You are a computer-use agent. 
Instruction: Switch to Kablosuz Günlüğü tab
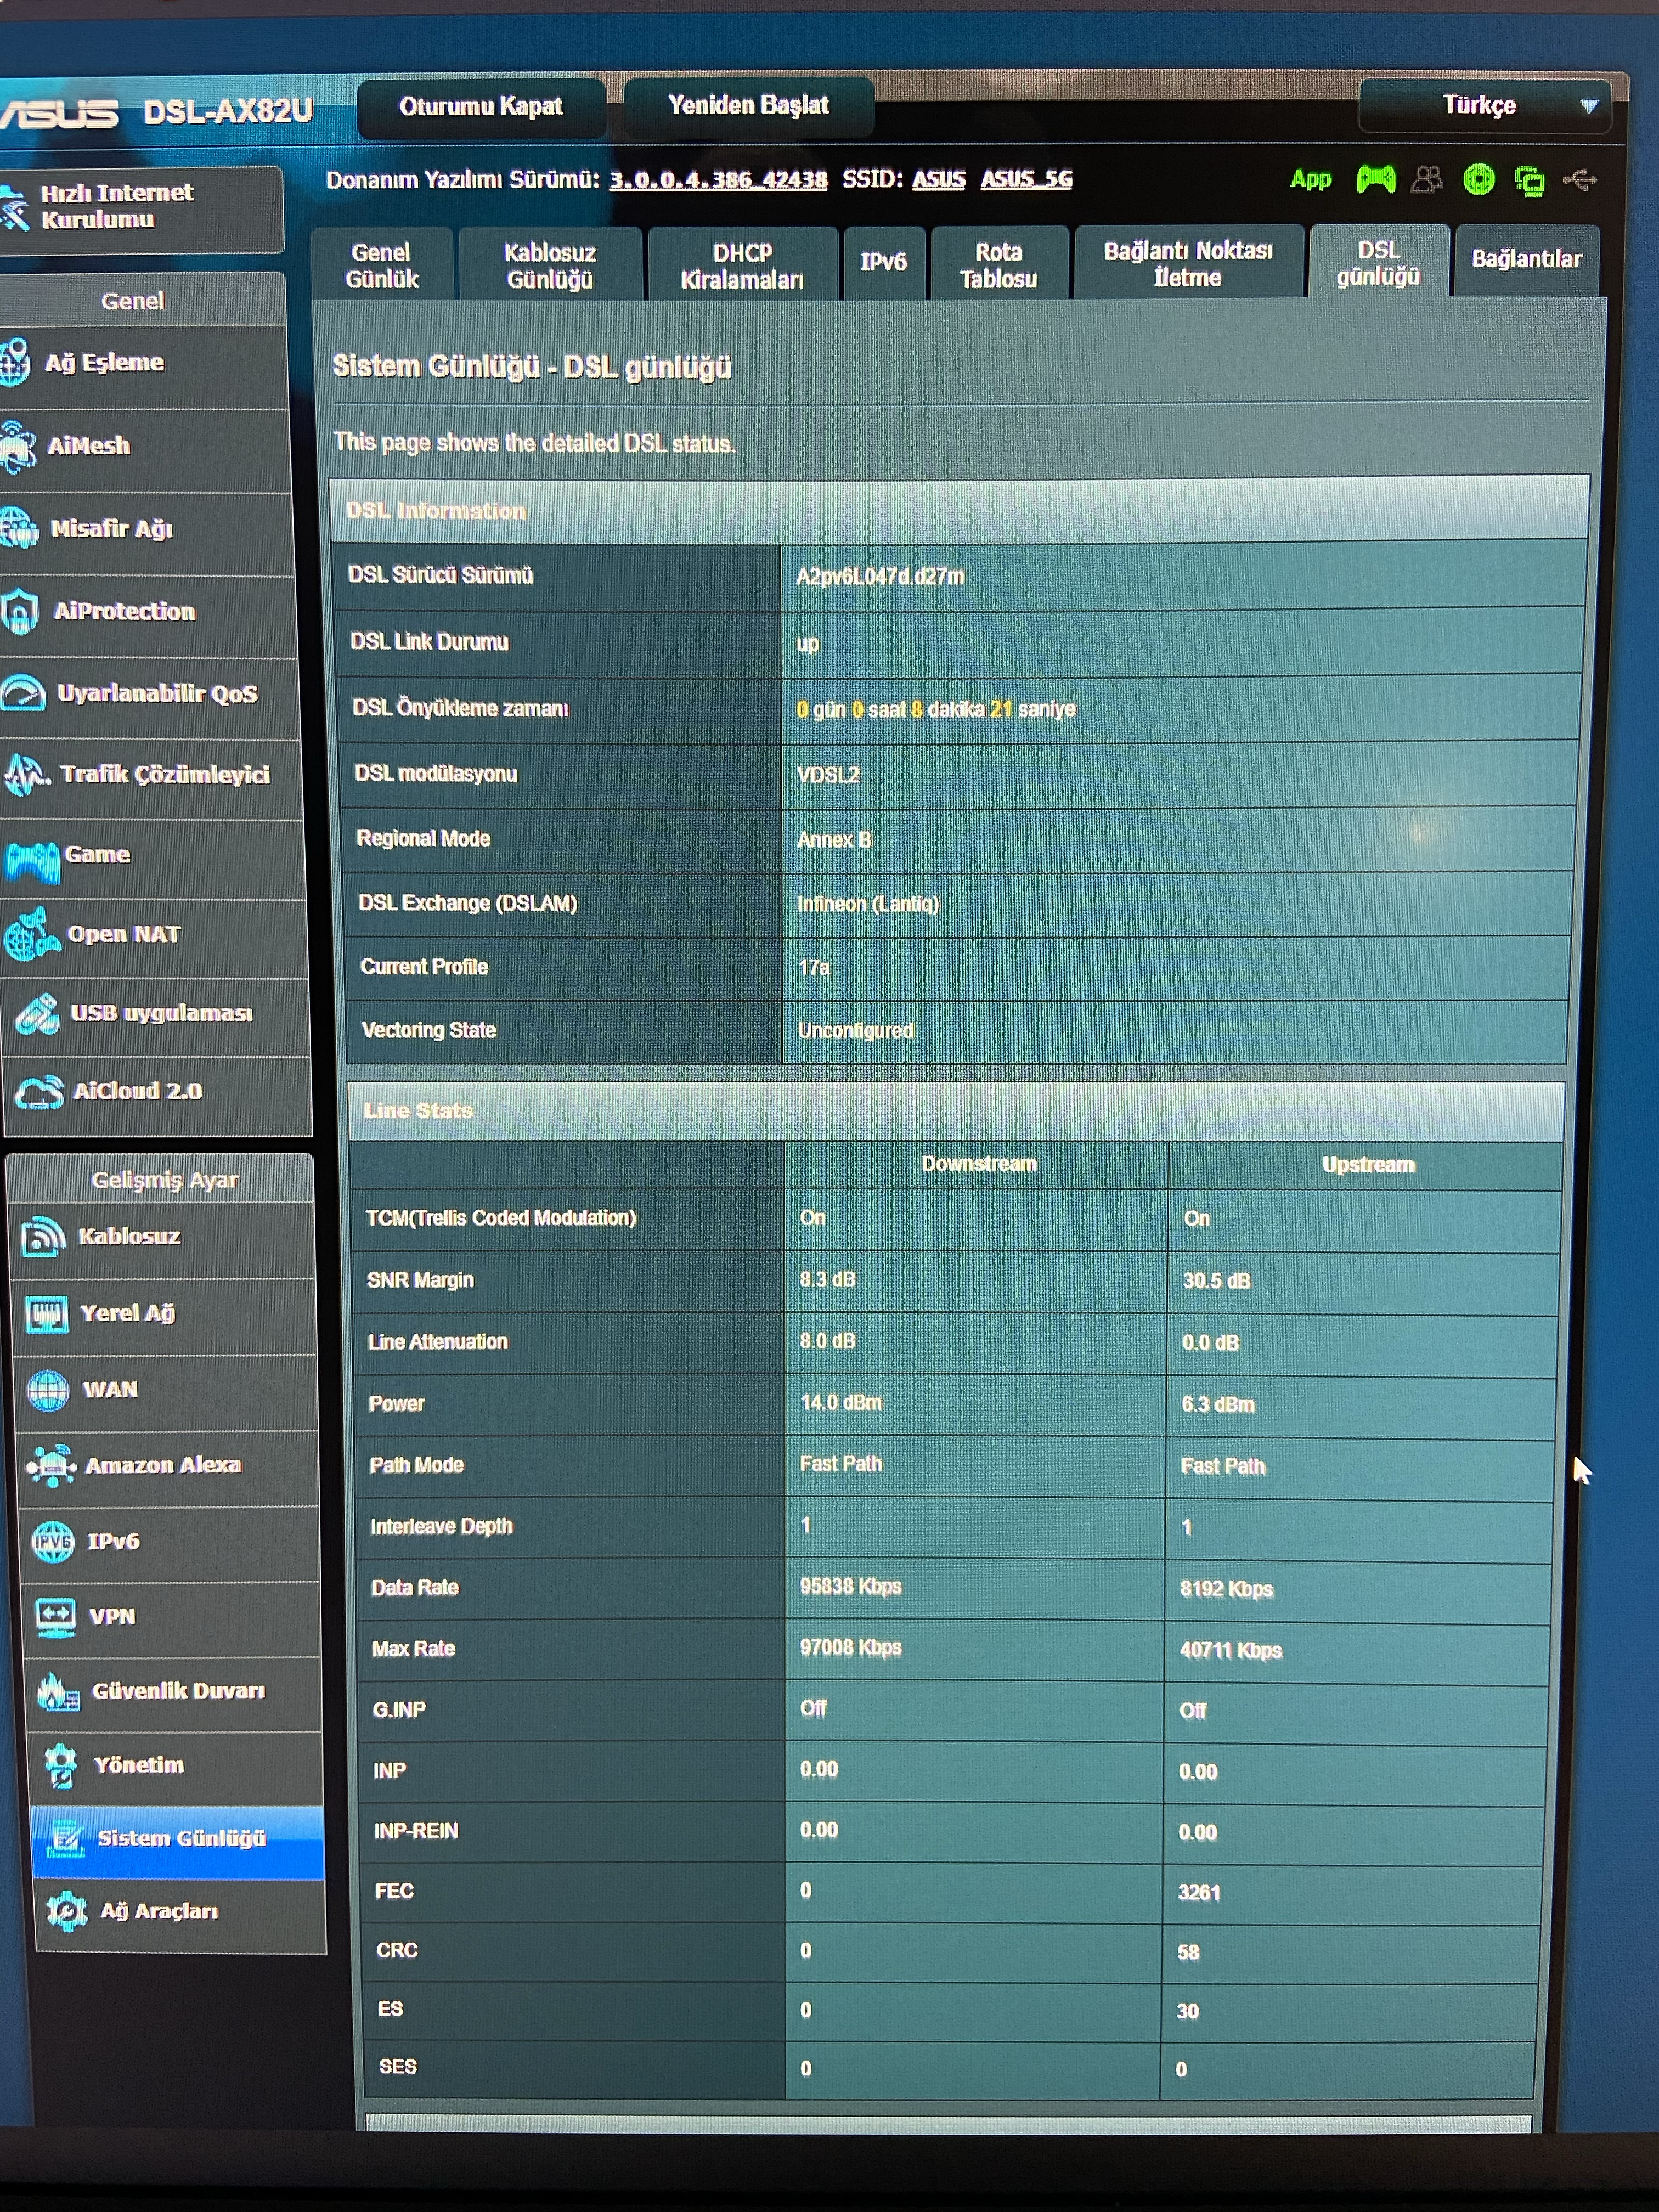point(550,265)
